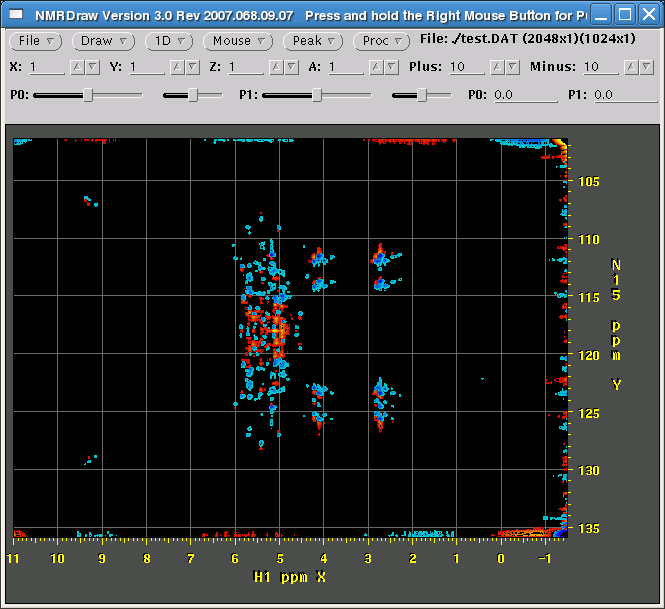Increase A value with up arrow
Image resolution: width=665 pixels, height=609 pixels.
(377, 67)
